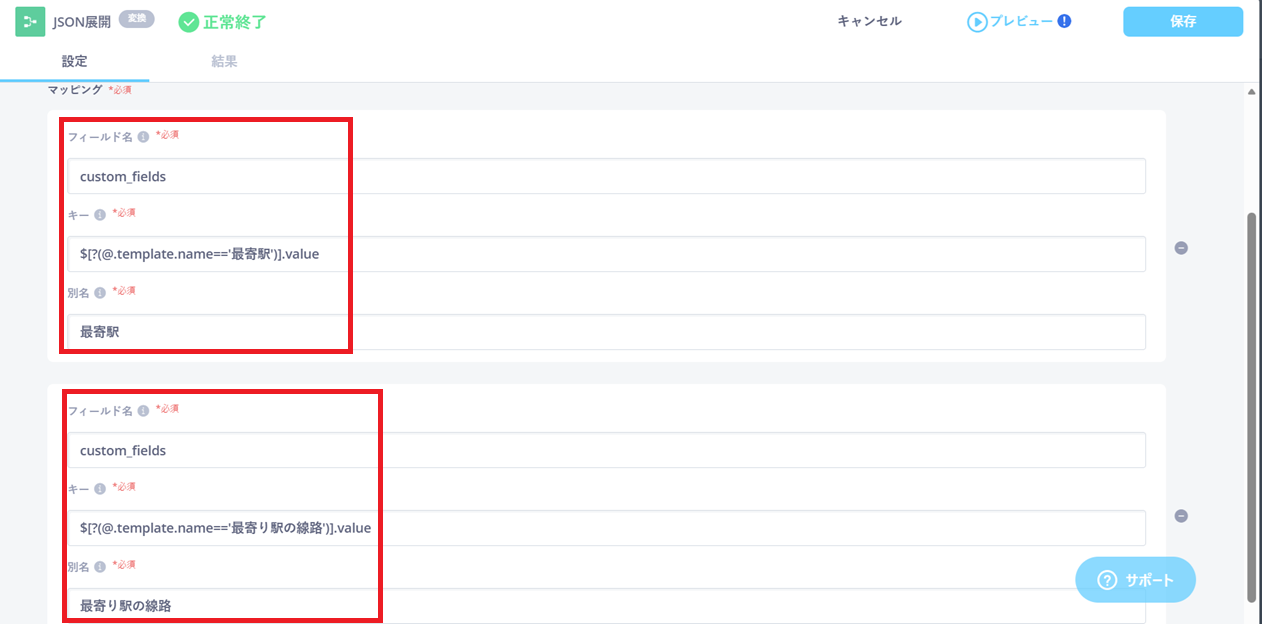Screen dimensions: 1262x624
Task: Click the key input containing '最寄駅' expression
Action: [x=606, y=254]
